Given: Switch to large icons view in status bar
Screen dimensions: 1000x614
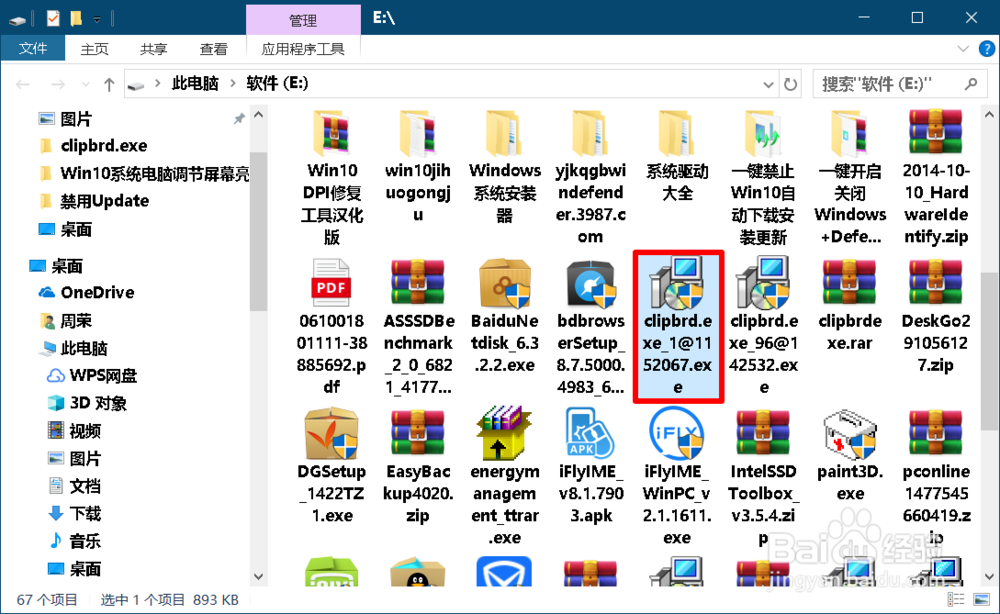Looking at the screenshot, I should click(x=982, y=599).
